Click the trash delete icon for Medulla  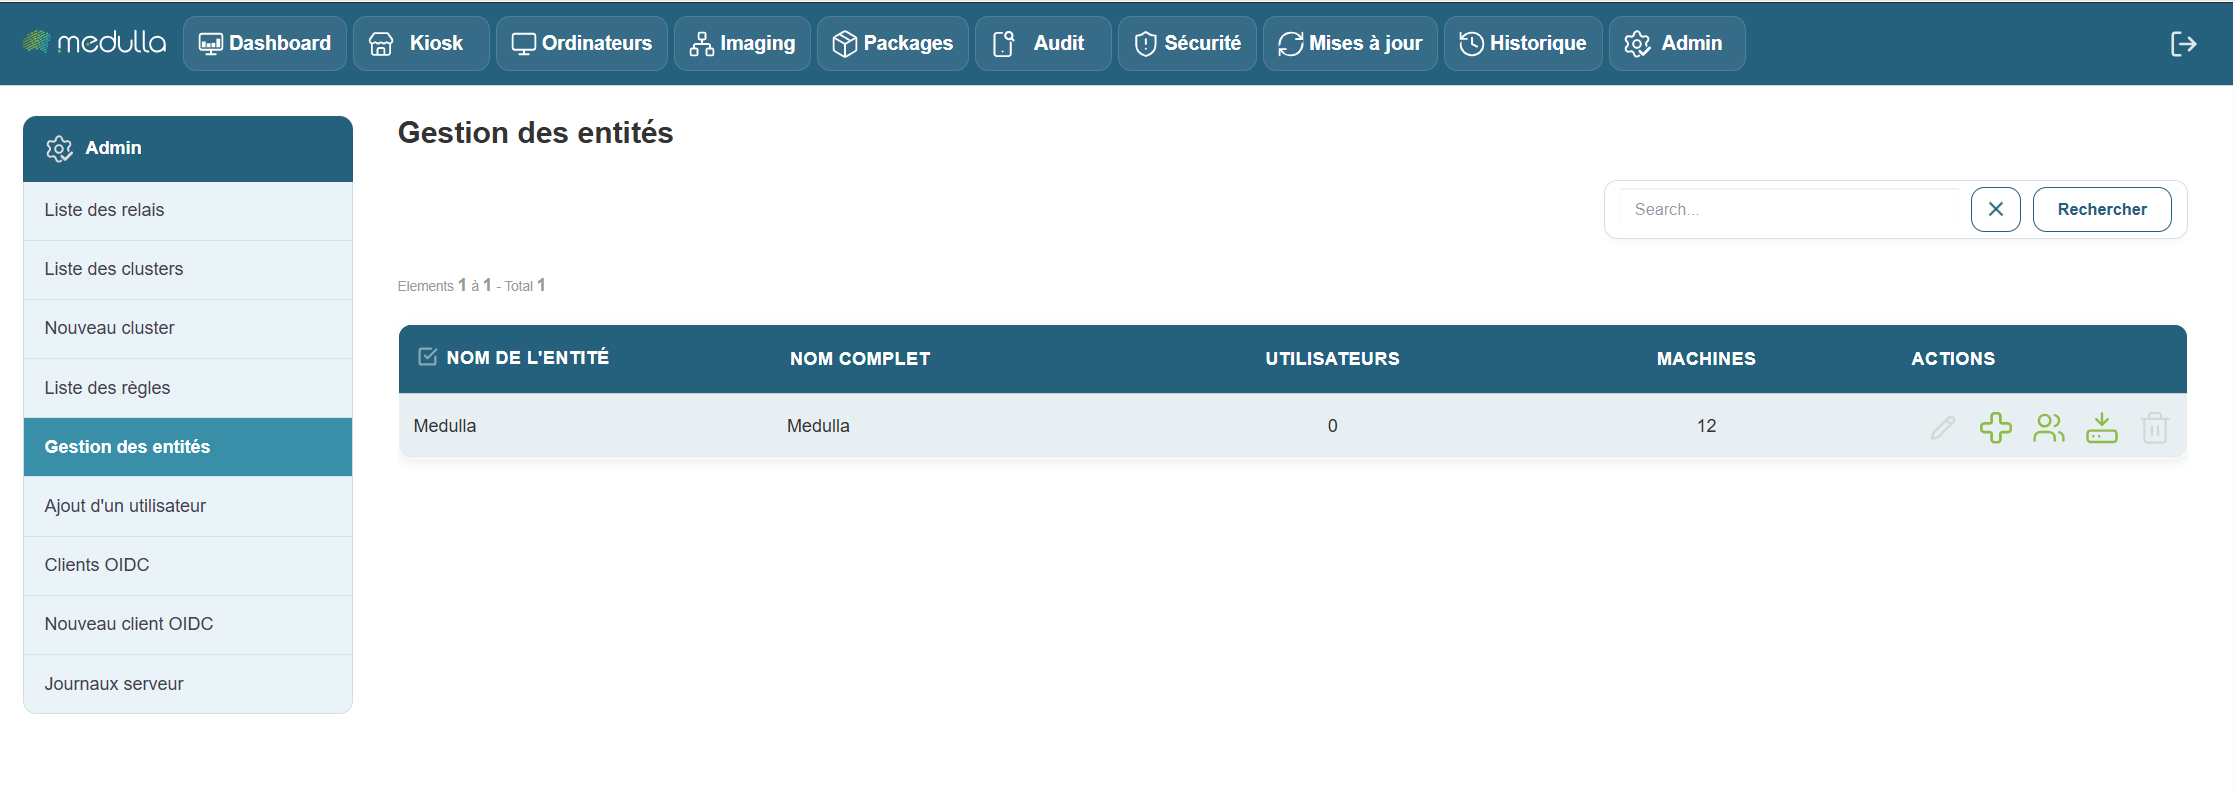click(2154, 428)
